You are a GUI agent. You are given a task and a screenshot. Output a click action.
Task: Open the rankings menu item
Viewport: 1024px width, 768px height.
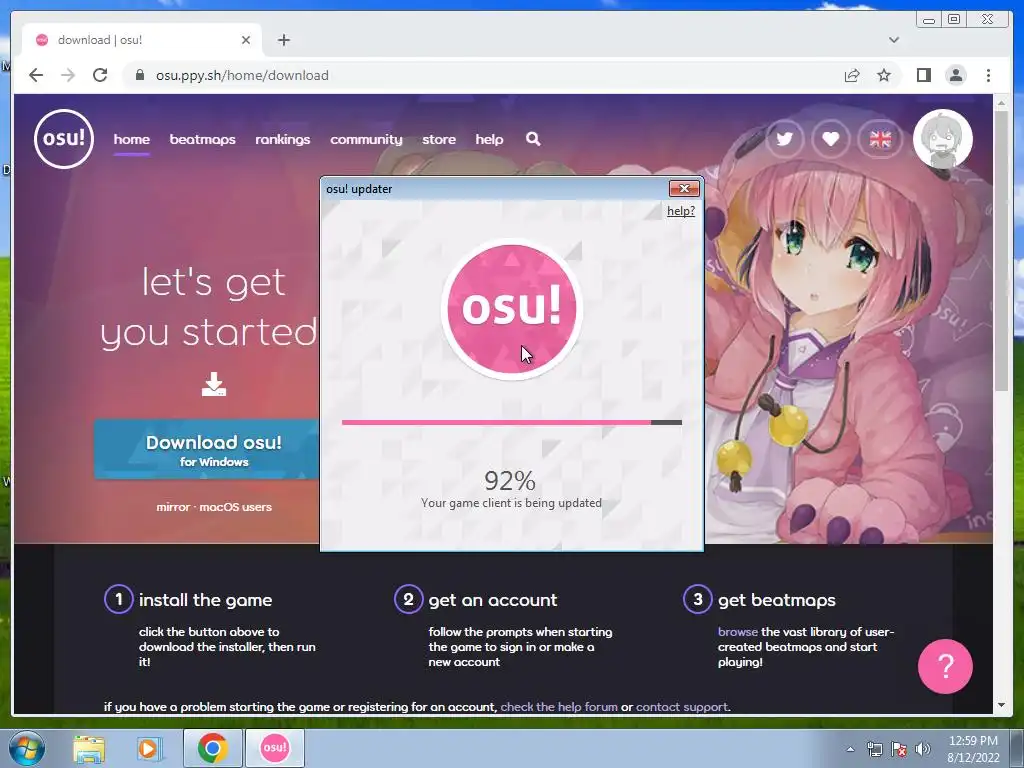[x=283, y=139]
